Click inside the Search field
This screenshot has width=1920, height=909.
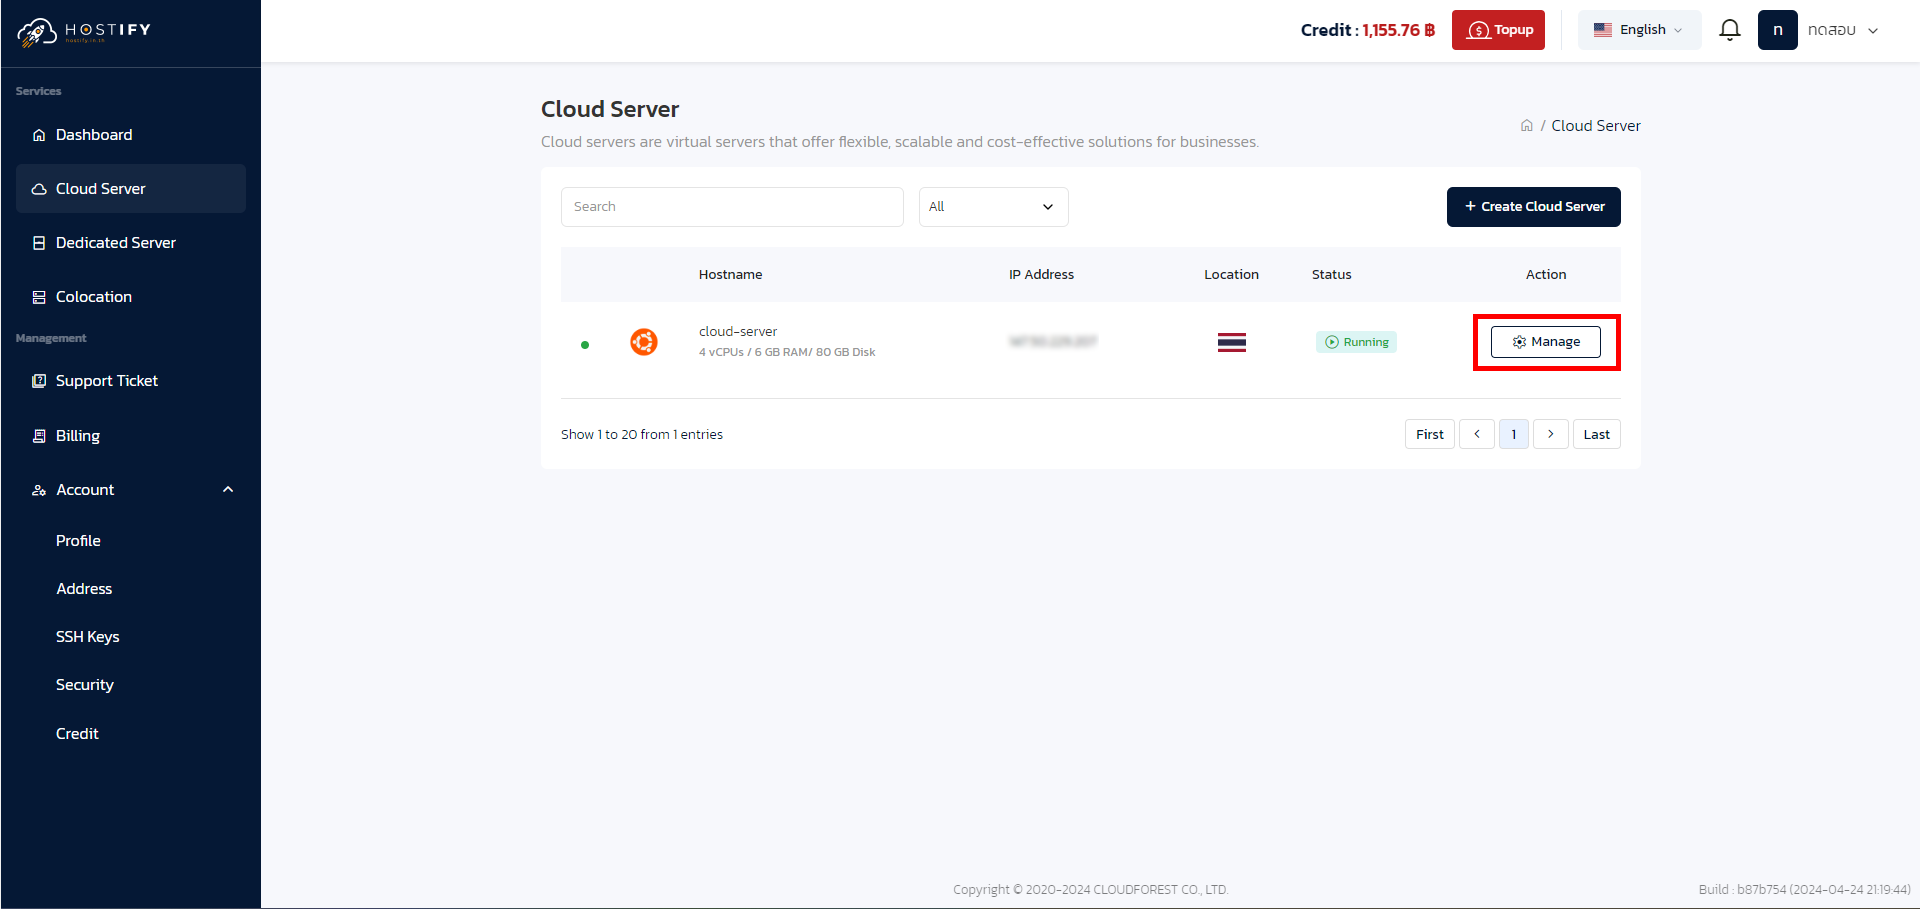[x=732, y=206]
